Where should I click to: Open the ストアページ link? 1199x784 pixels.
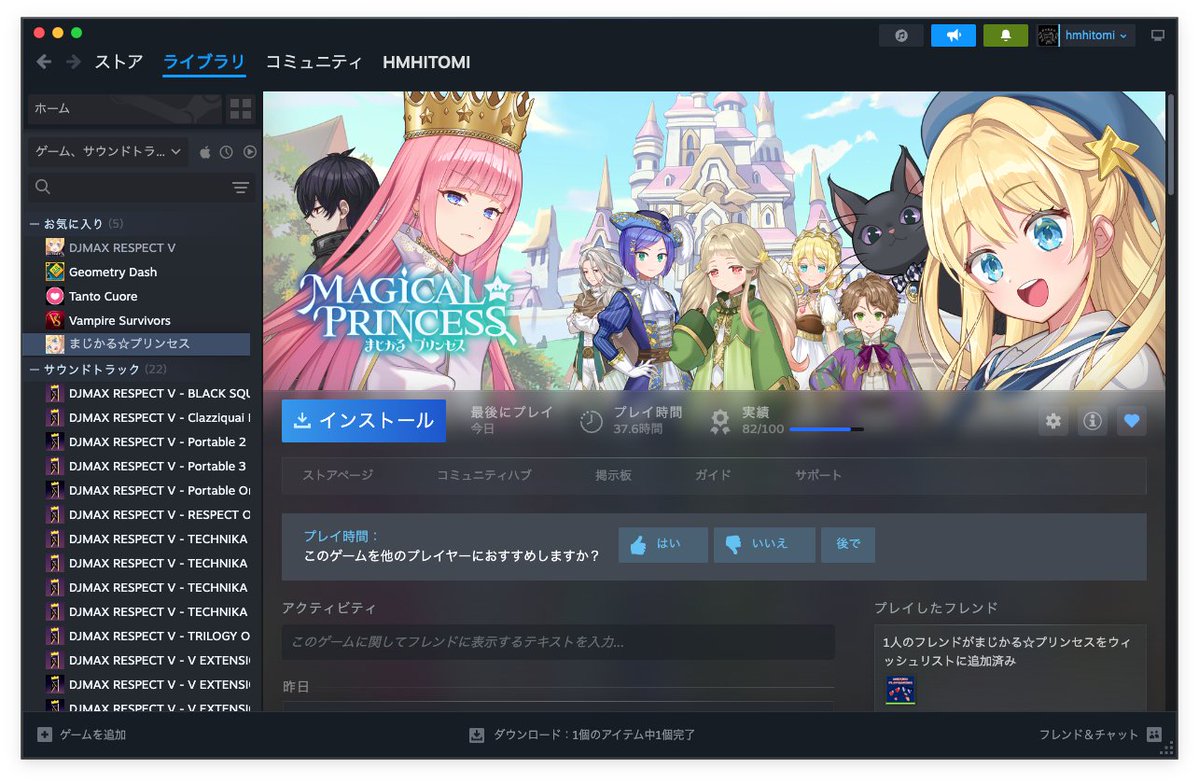[x=338, y=475]
